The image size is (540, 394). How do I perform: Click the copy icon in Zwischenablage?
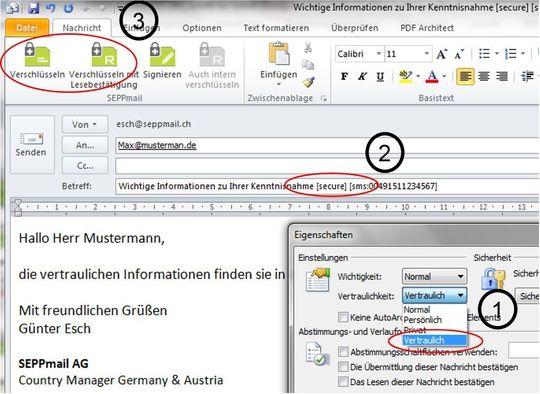point(308,64)
